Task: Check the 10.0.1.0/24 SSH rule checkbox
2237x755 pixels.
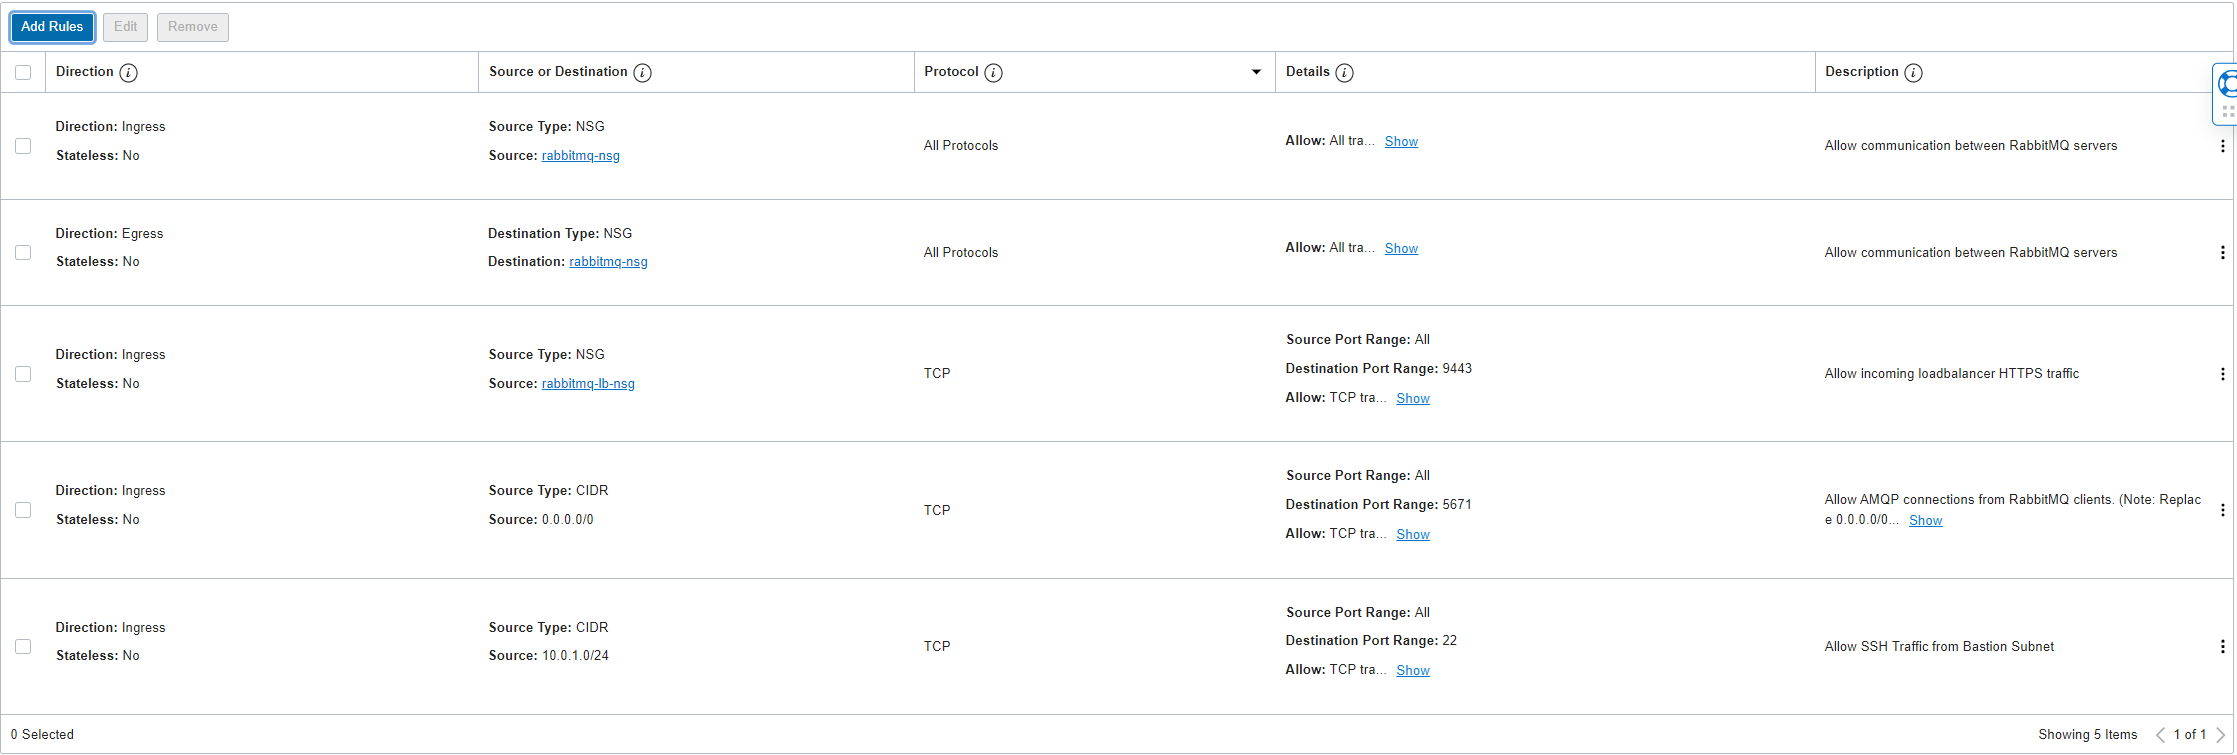Action: pyautogui.click(x=23, y=647)
